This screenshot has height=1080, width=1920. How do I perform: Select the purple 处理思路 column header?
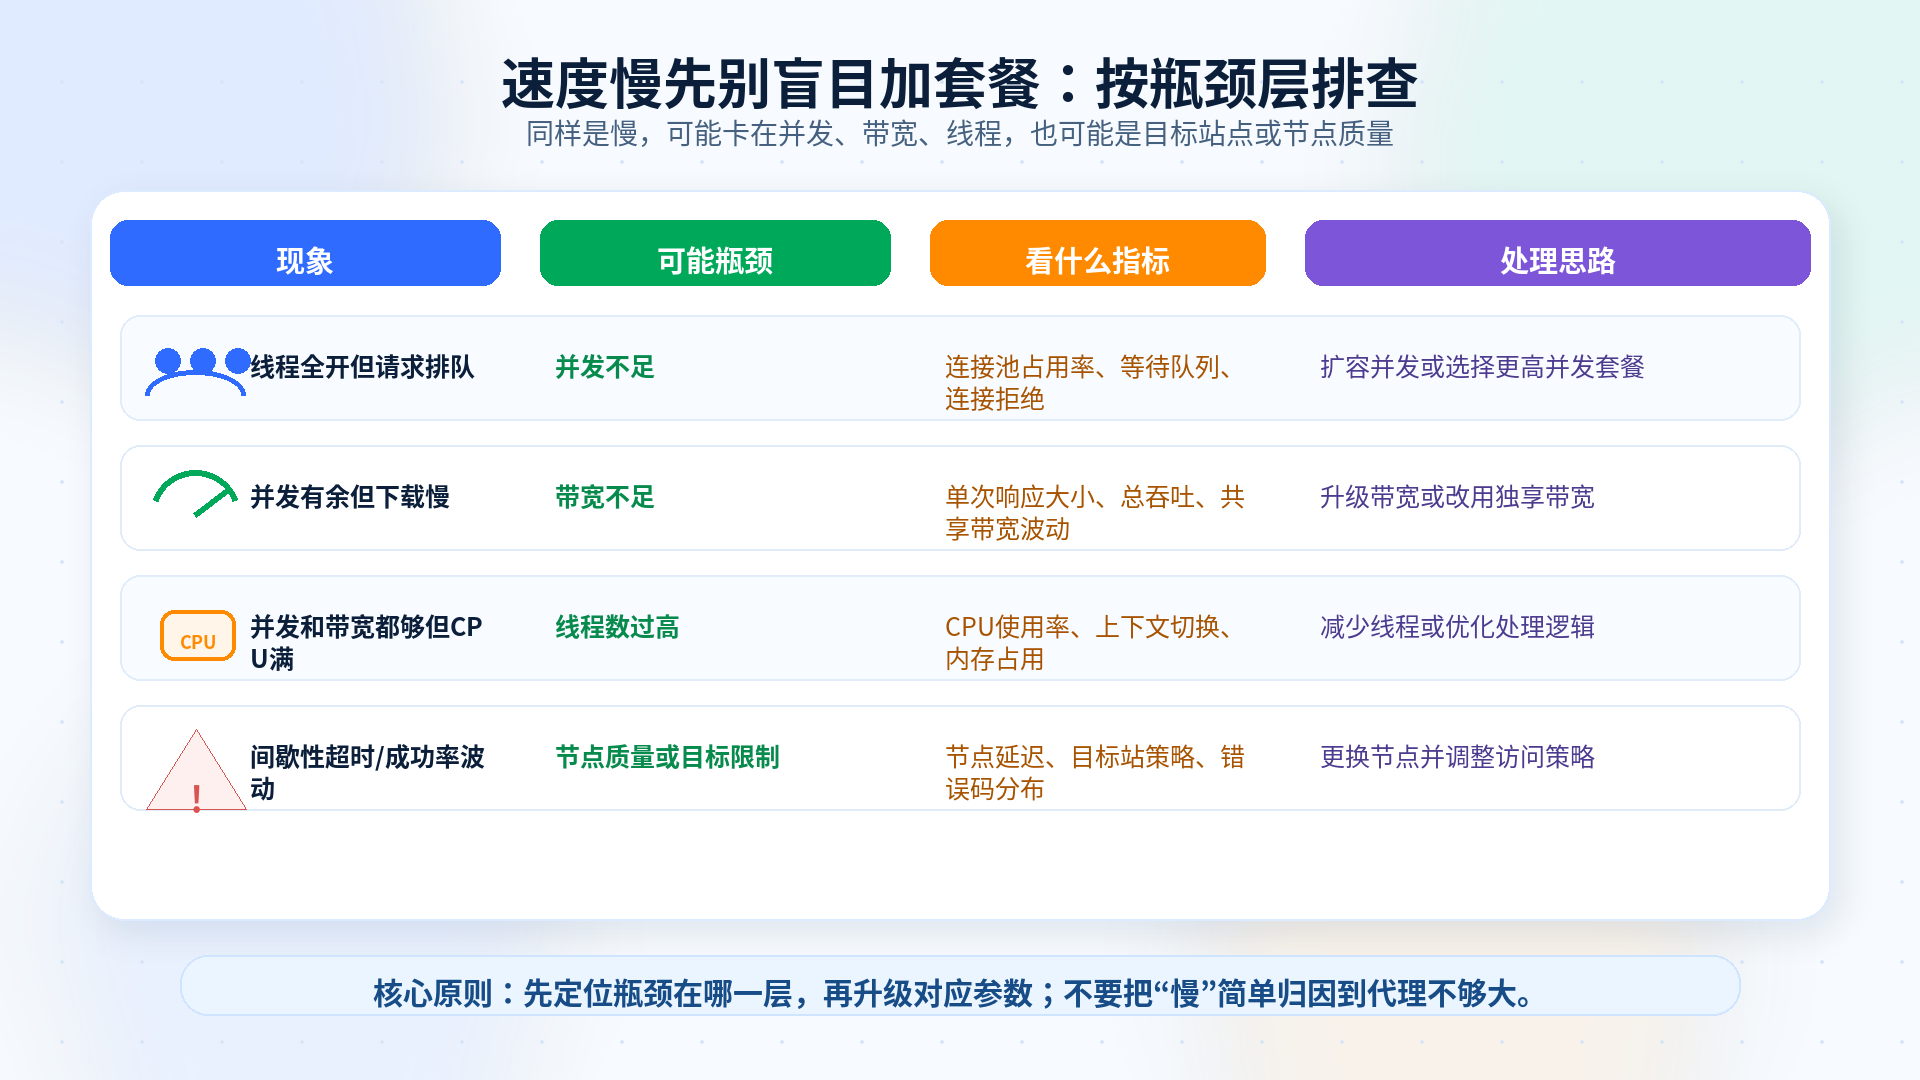tap(1558, 253)
